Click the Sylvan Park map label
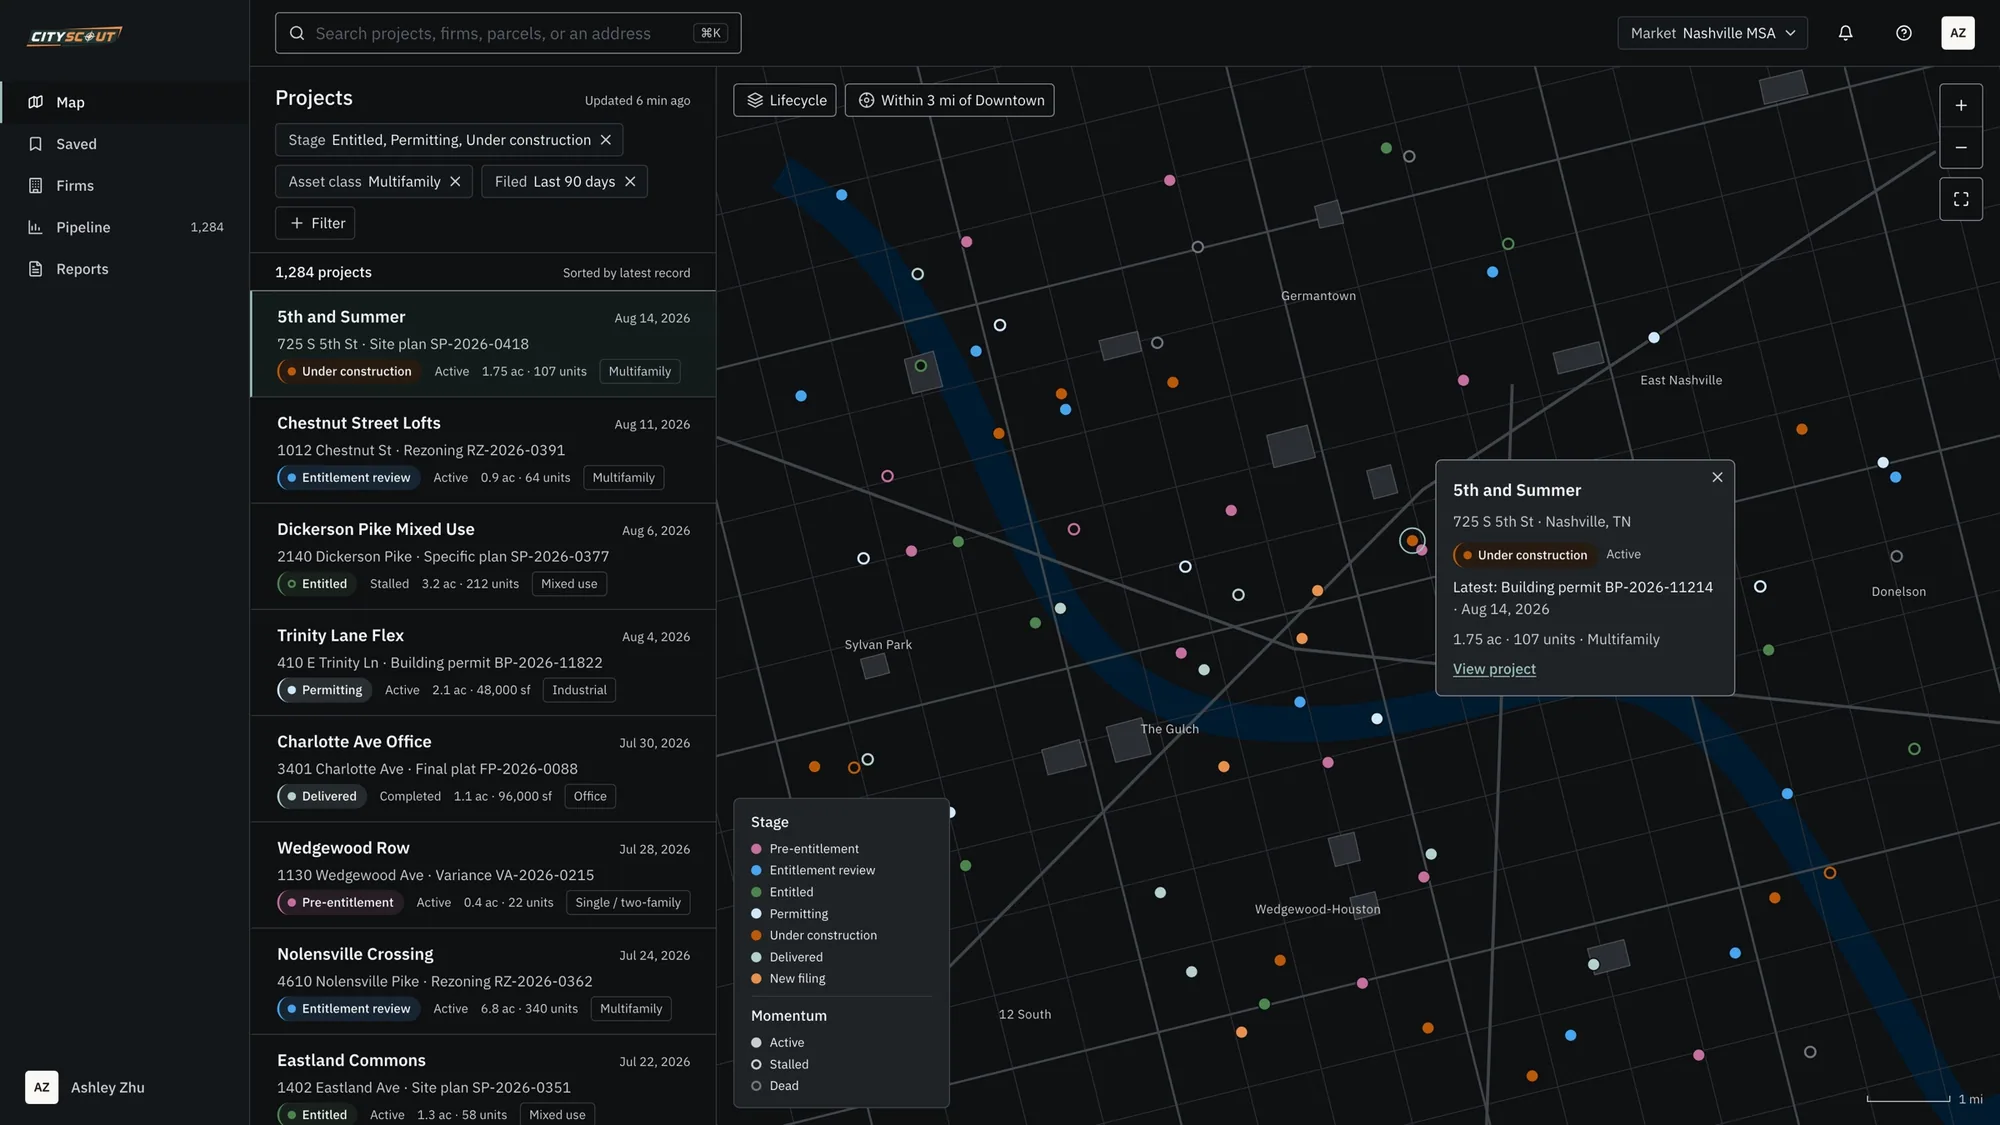 pyautogui.click(x=878, y=645)
